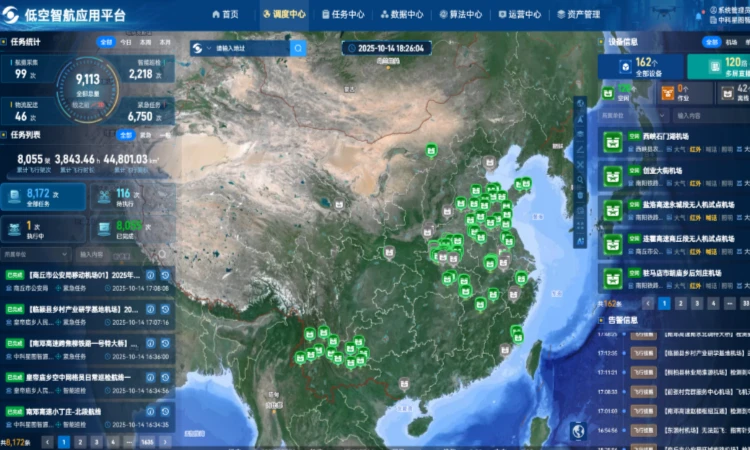Click the search magnifier button beside address input
This screenshot has width=750, height=450.
[x=298, y=48]
